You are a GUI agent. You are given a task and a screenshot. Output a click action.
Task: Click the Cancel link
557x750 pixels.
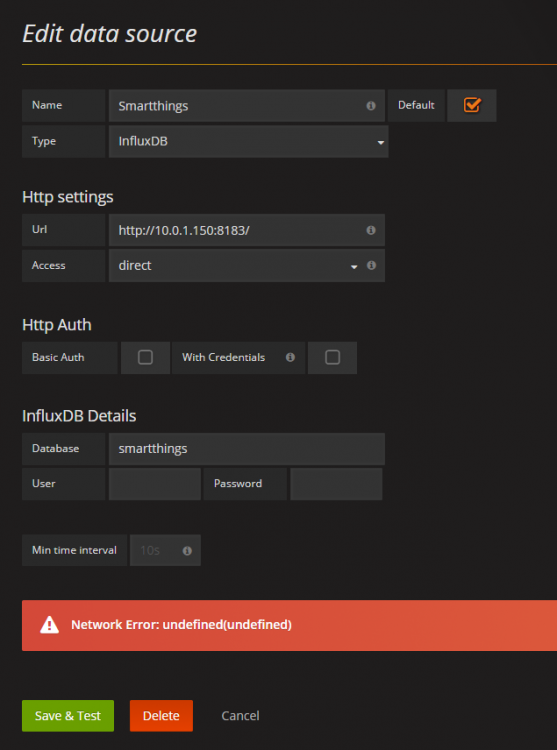pos(240,716)
